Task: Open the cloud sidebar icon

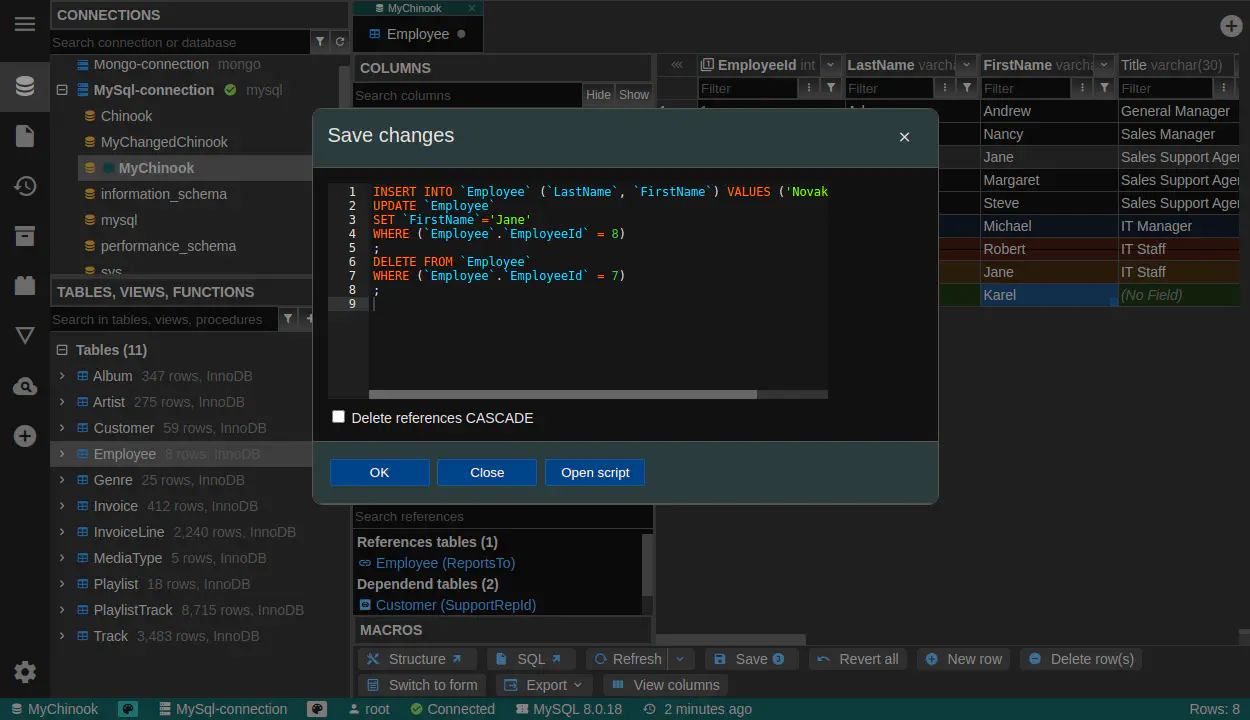Action: click(25, 386)
